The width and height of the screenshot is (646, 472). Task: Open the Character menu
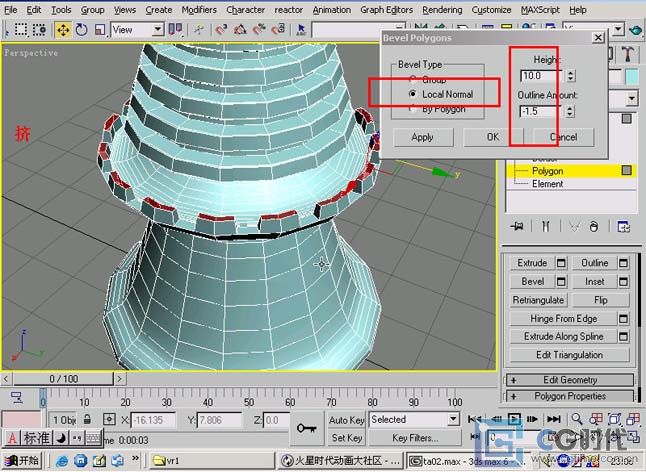(246, 9)
